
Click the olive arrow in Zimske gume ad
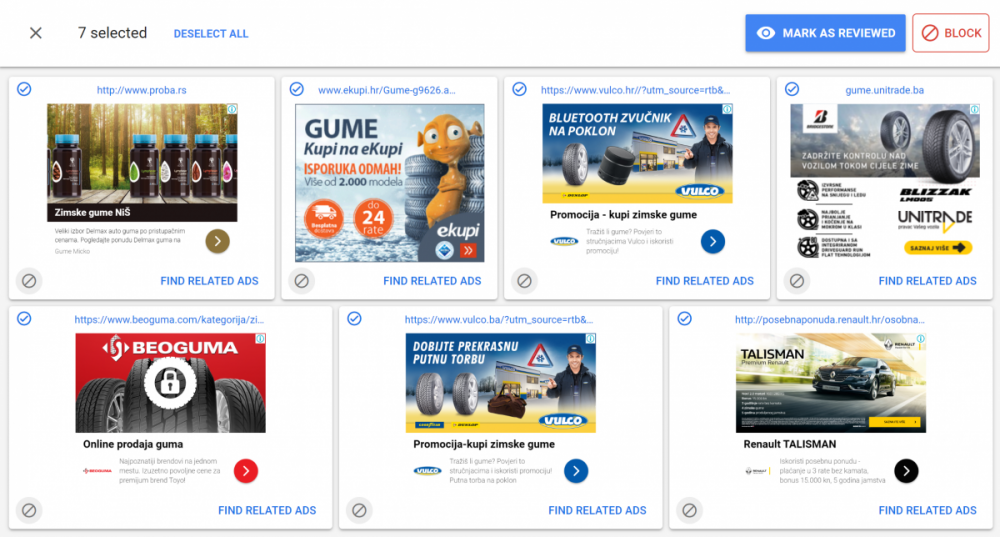(217, 241)
